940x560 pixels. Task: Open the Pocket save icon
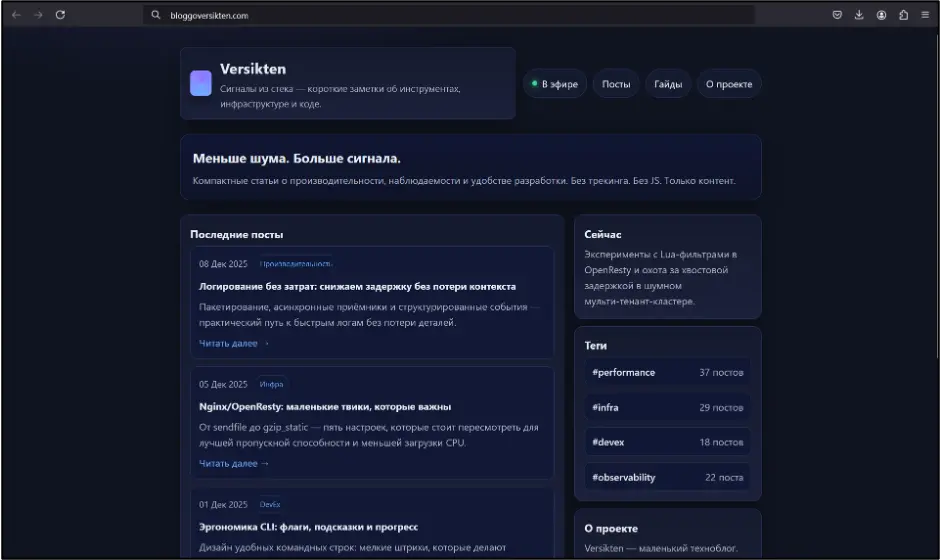(x=837, y=15)
